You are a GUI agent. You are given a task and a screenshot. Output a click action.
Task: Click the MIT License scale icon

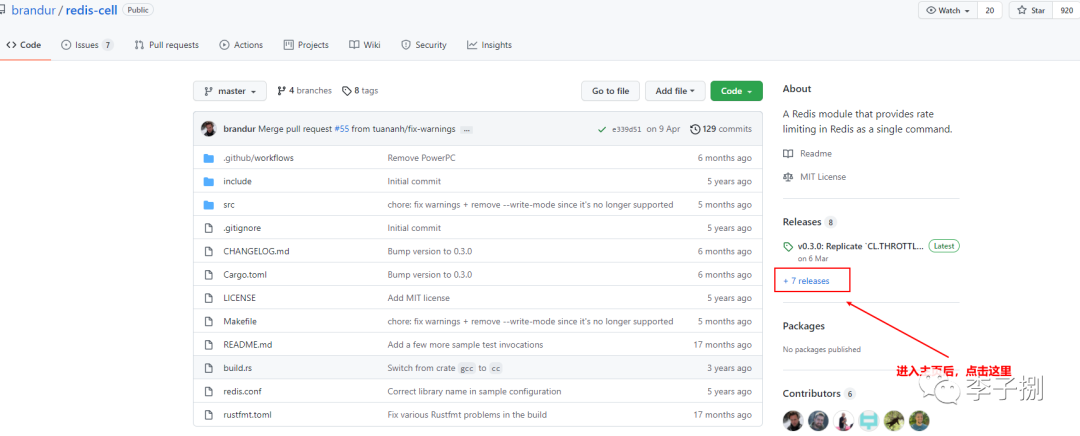coord(788,177)
